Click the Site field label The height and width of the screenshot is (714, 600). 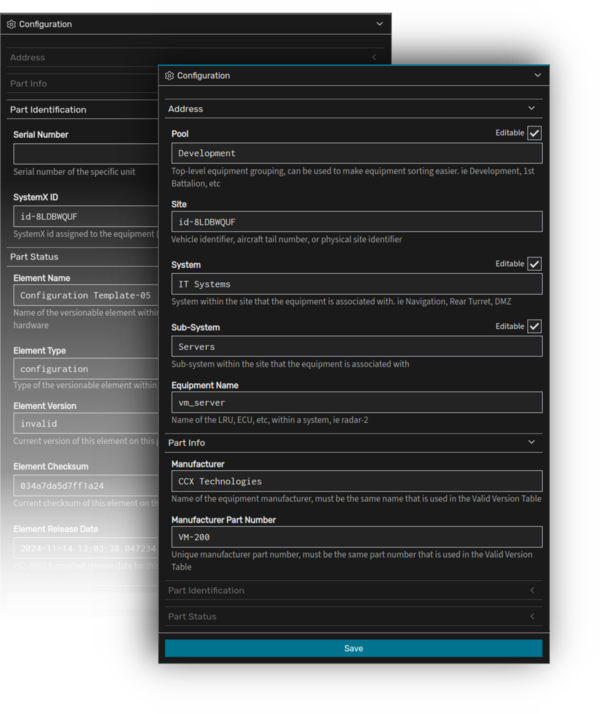(179, 204)
